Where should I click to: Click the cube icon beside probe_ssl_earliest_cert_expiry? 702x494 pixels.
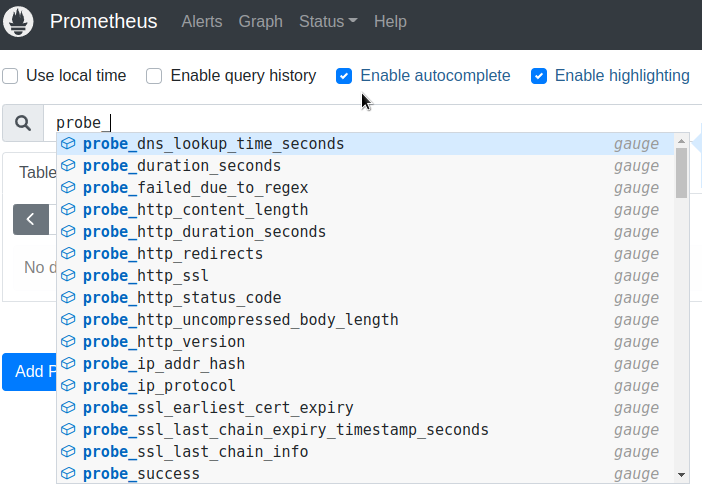pos(68,407)
